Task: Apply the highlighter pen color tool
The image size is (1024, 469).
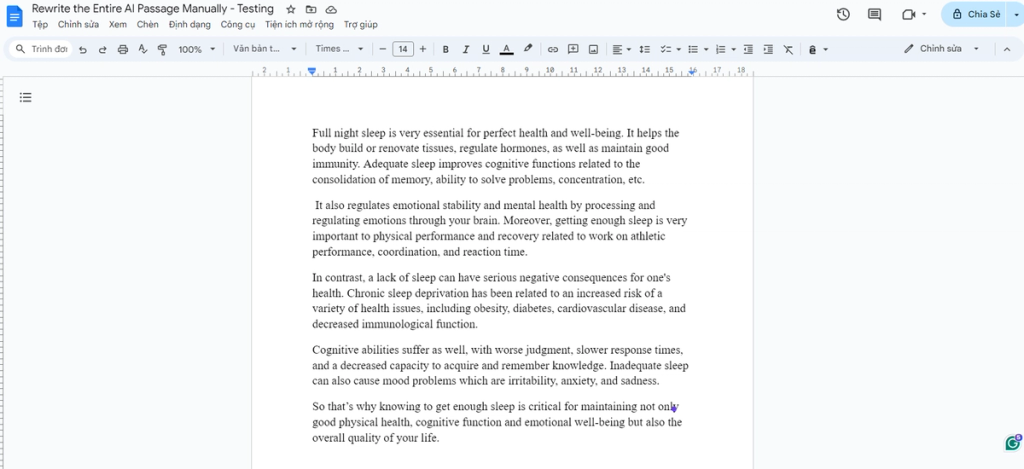Action: pos(528,49)
